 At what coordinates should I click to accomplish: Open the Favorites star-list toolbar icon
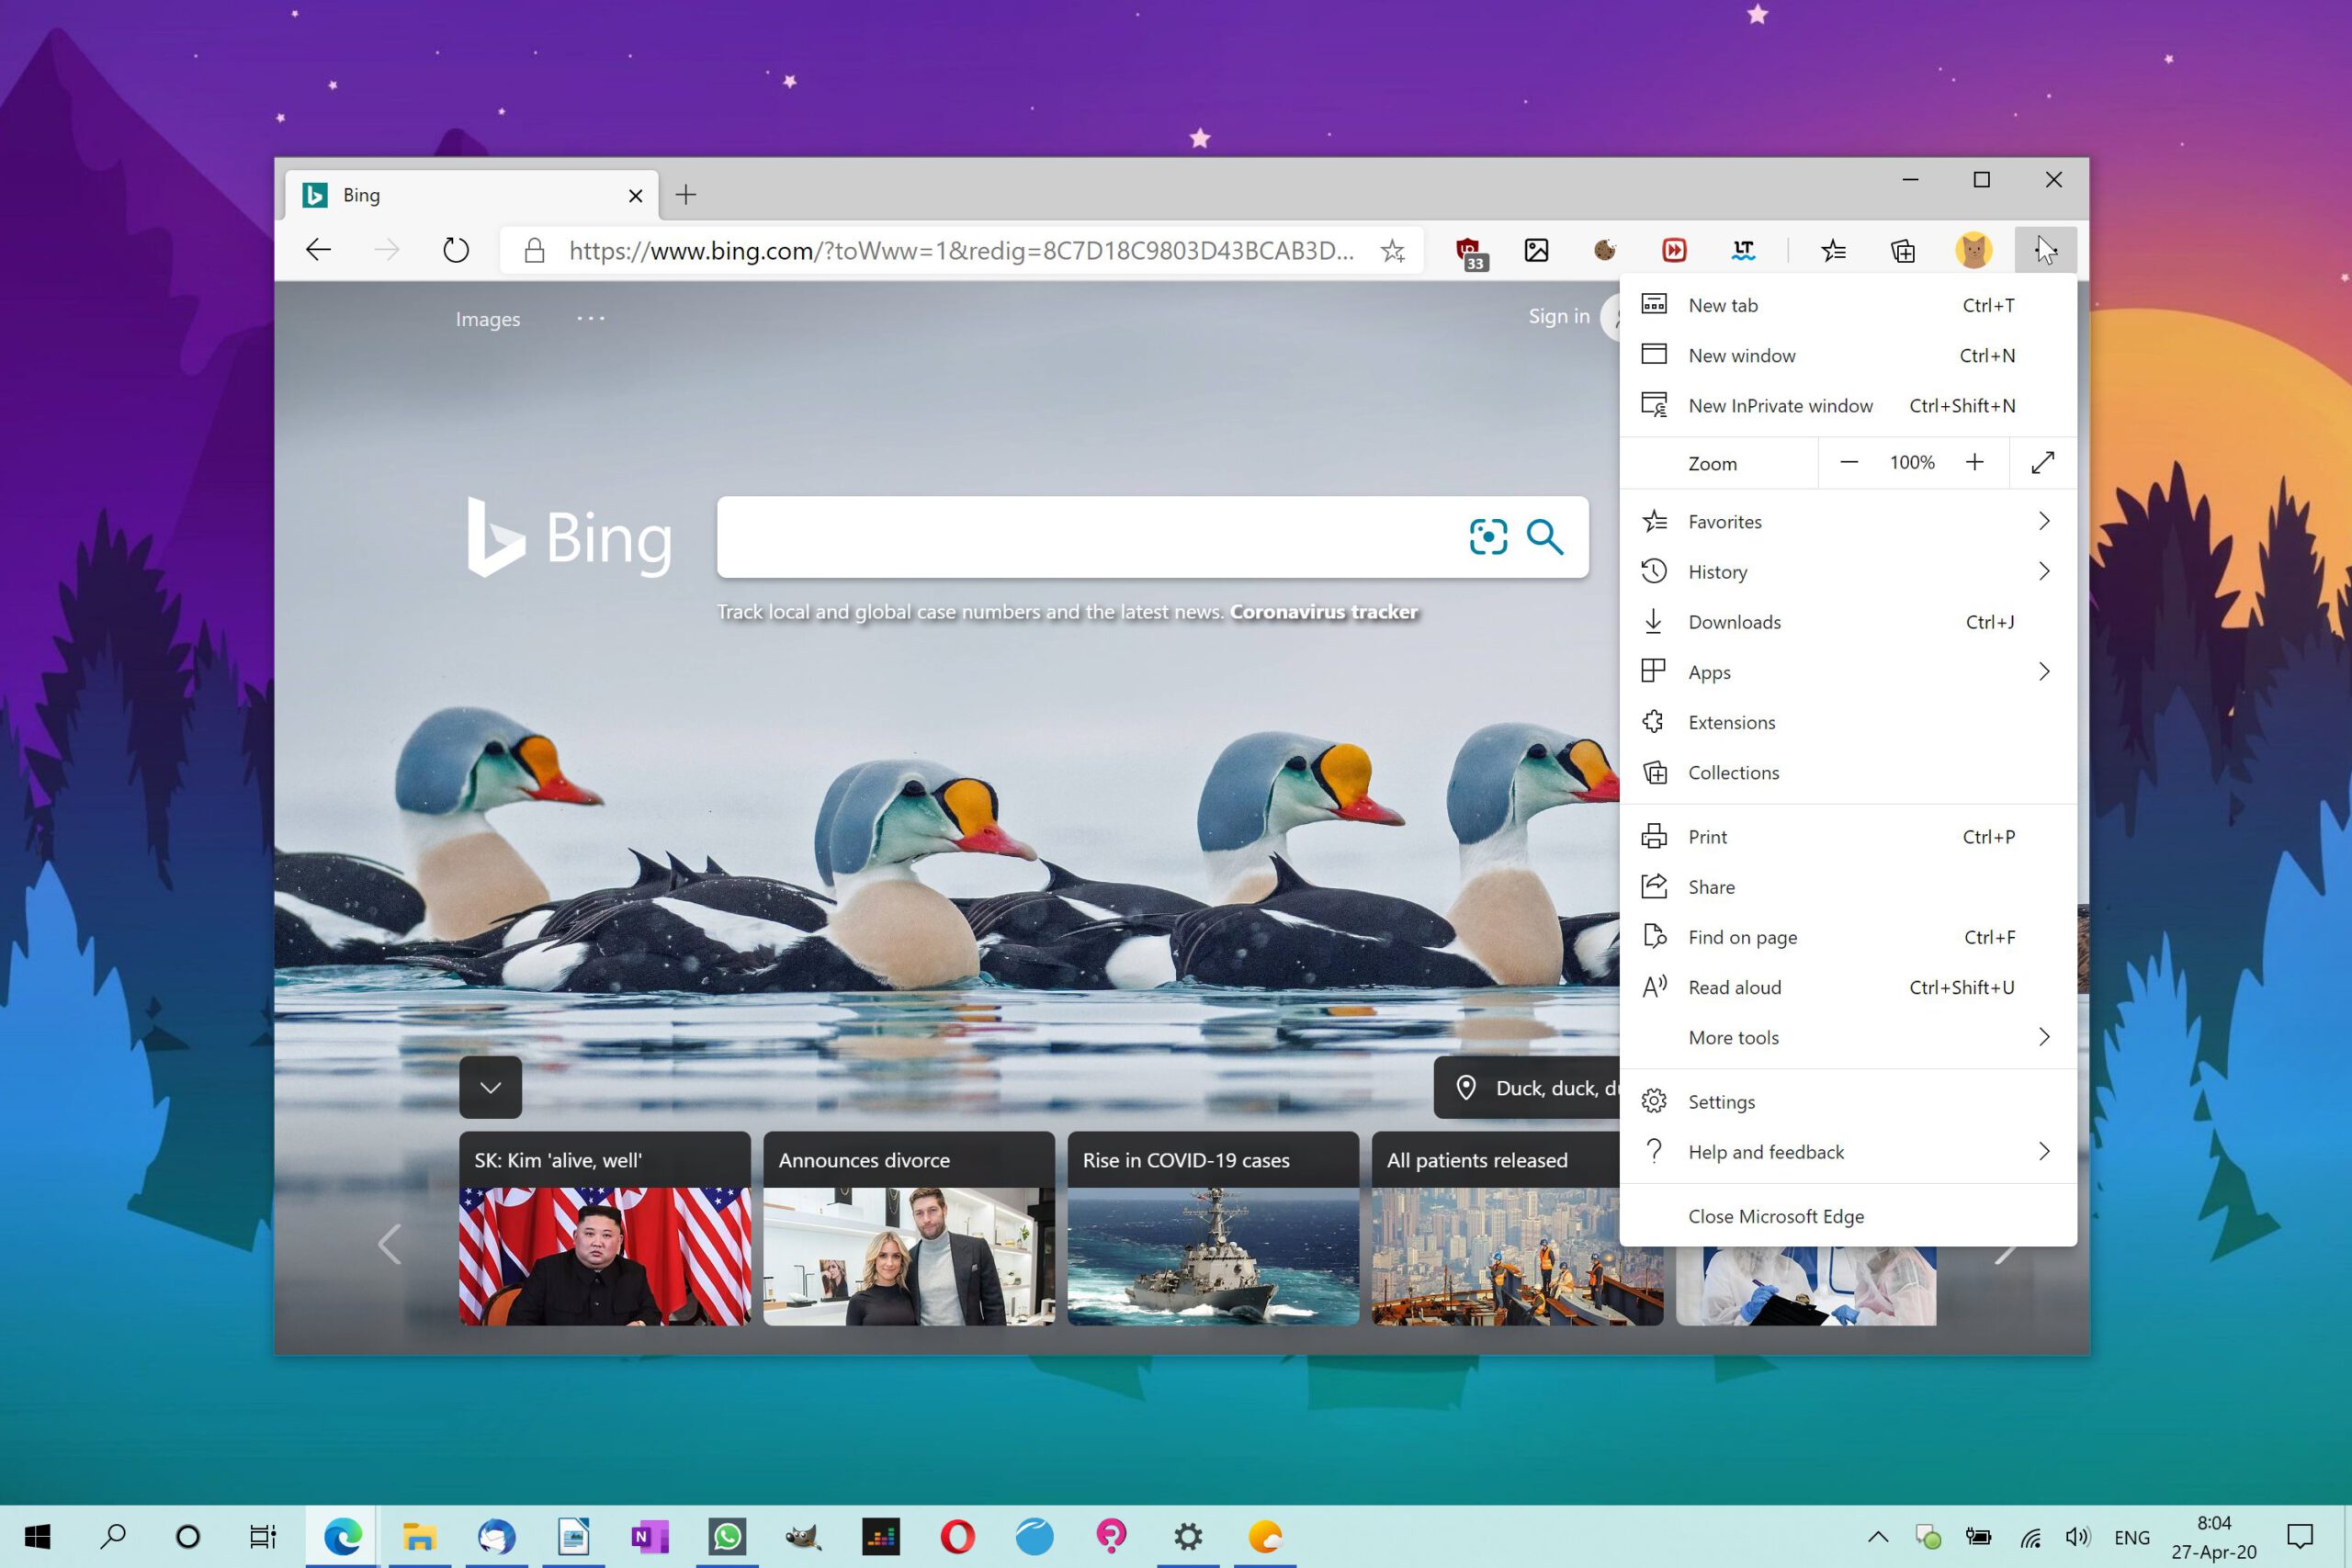(1833, 250)
